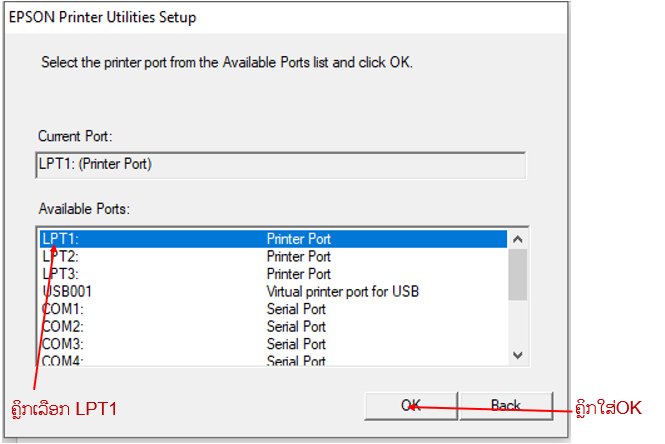Click the instruction text about selecting a port
Viewport: 665px width, 444px height.
[x=226, y=62]
